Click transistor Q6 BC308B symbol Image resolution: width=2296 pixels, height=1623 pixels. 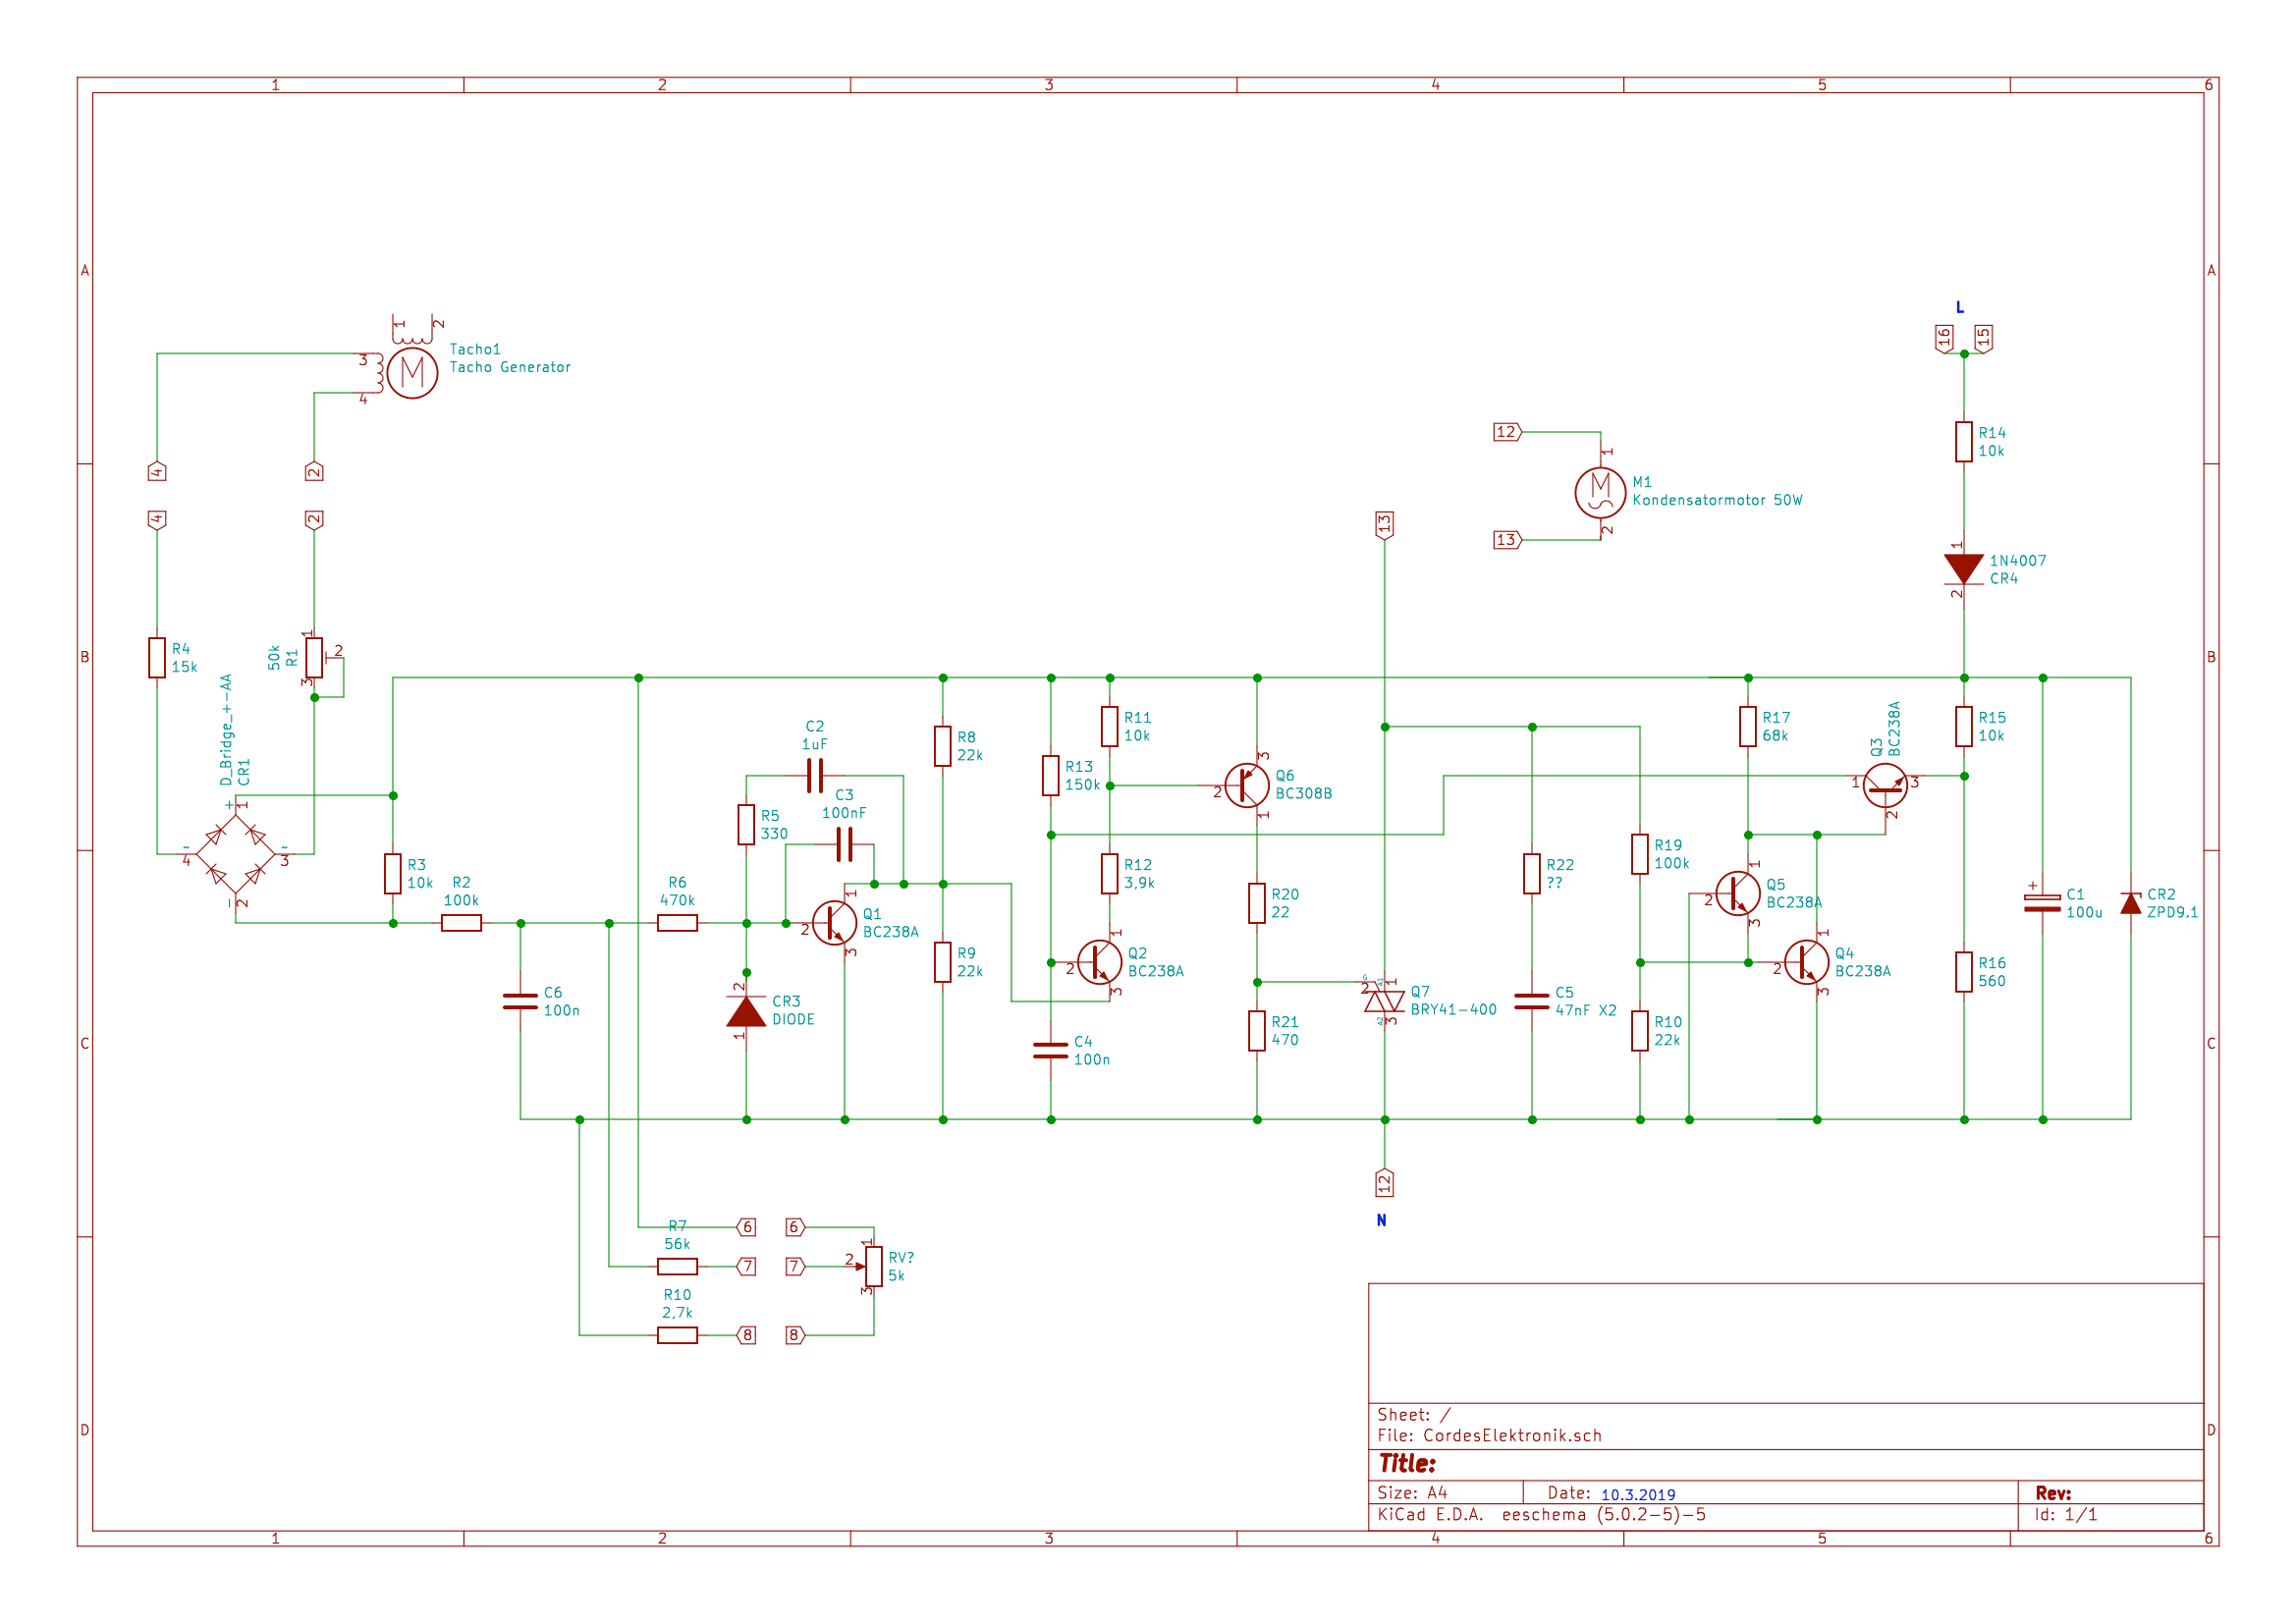point(1250,785)
